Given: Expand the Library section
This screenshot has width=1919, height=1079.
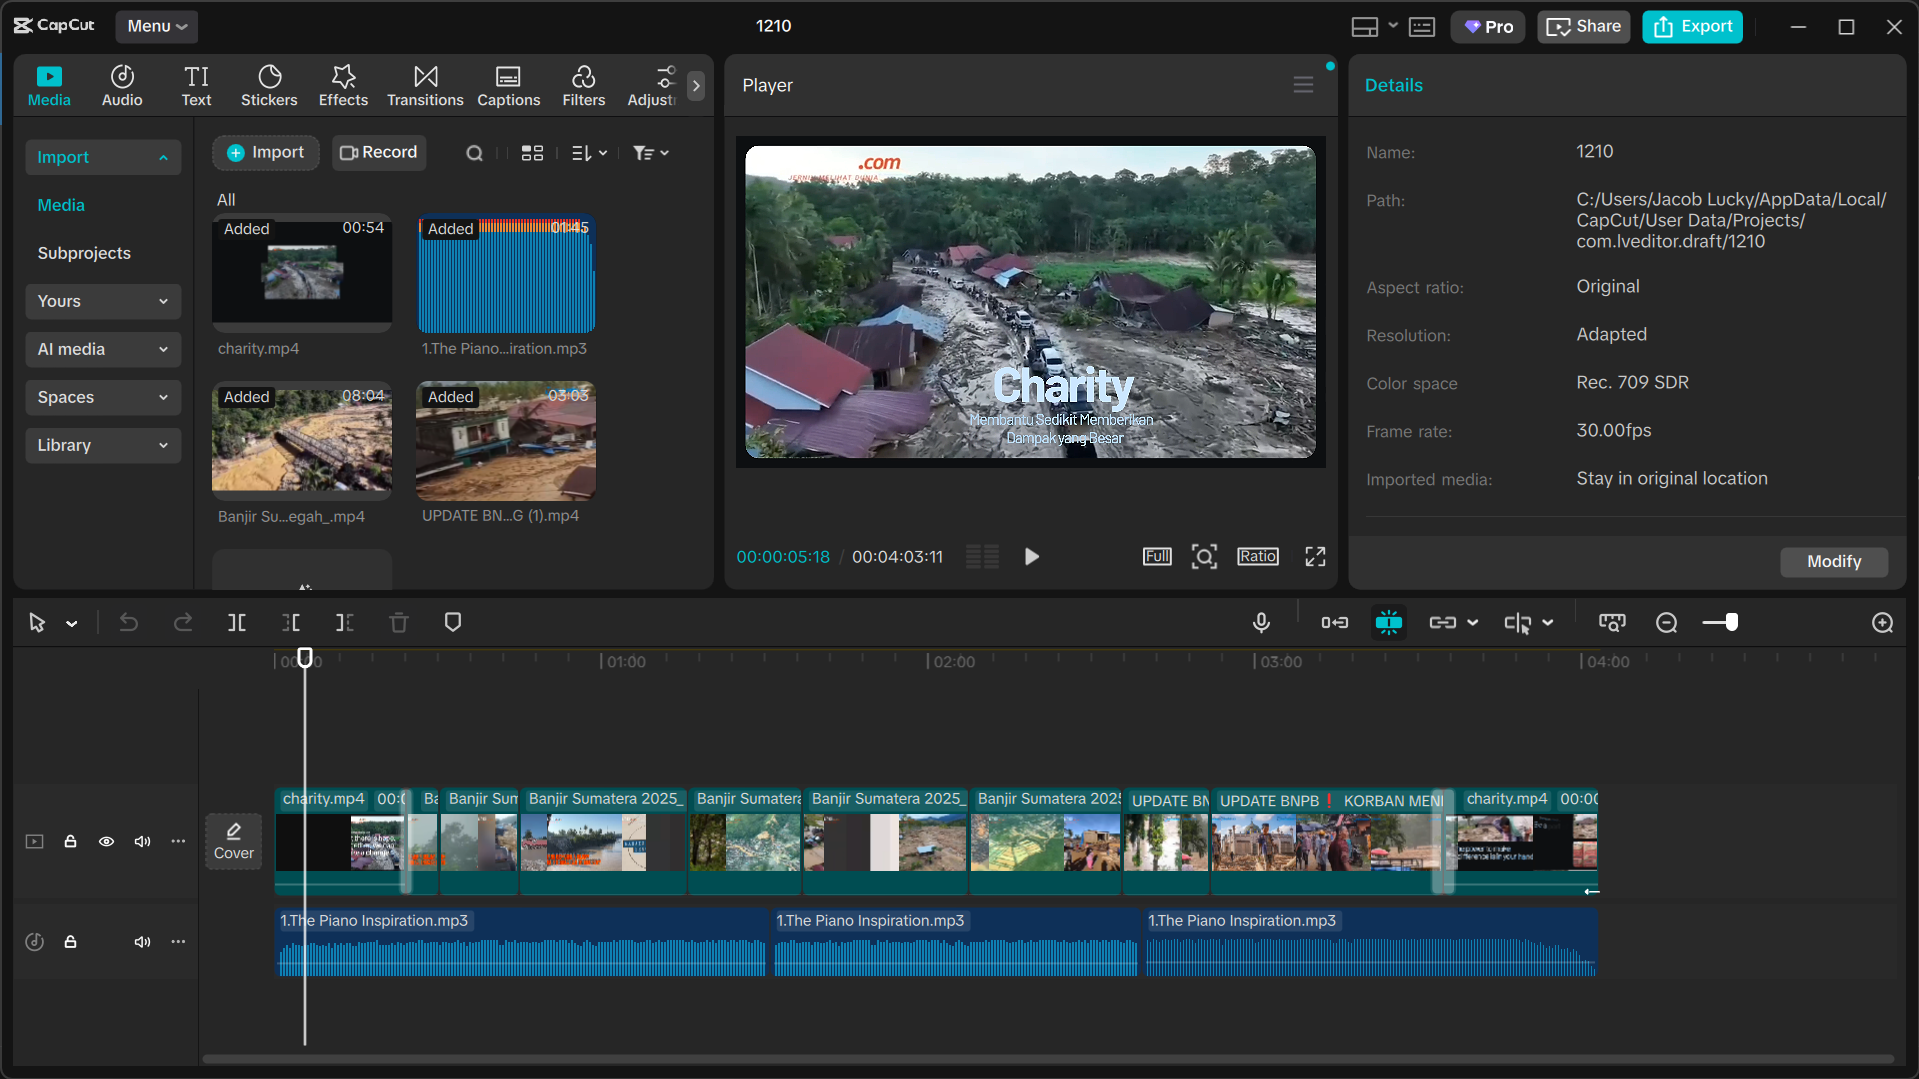Looking at the screenshot, I should point(102,445).
